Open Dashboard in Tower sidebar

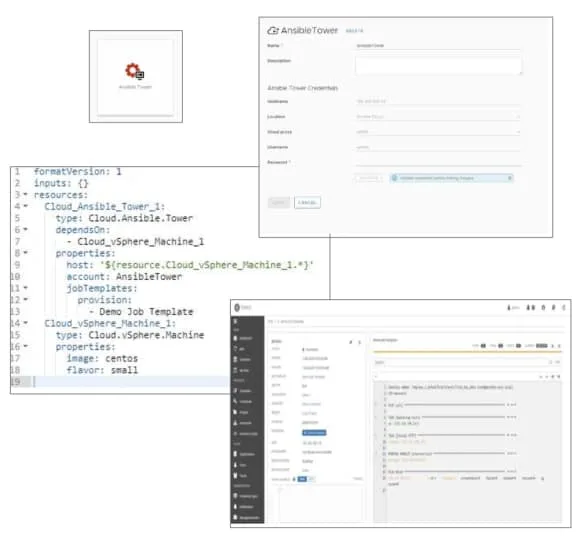pyautogui.click(x=243, y=338)
